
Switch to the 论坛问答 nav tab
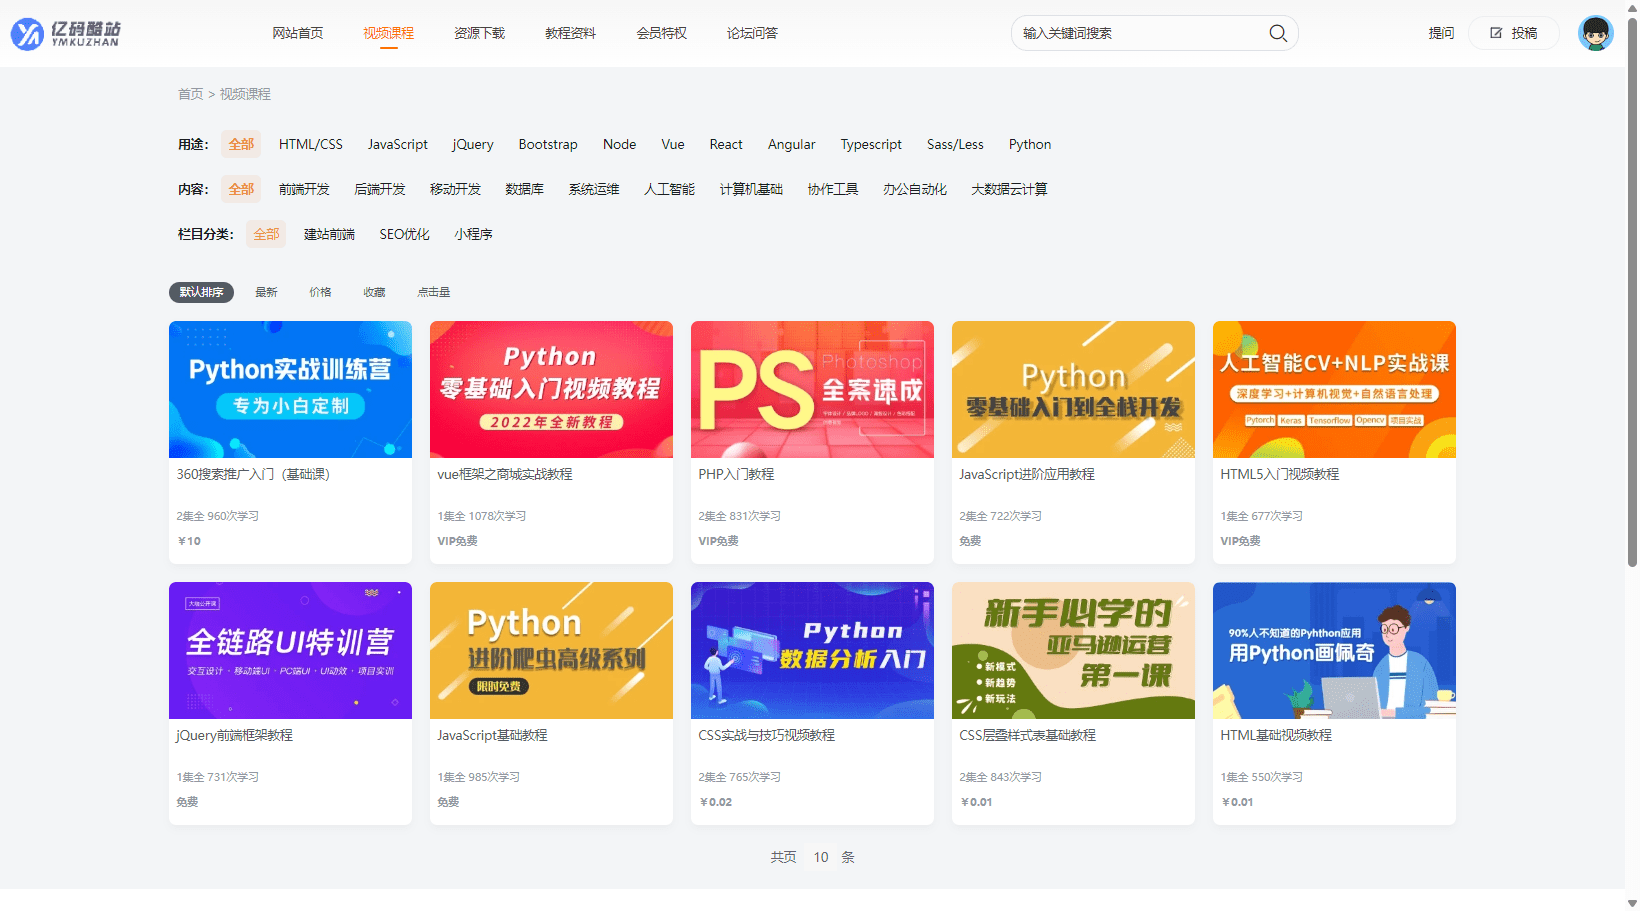pyautogui.click(x=752, y=32)
